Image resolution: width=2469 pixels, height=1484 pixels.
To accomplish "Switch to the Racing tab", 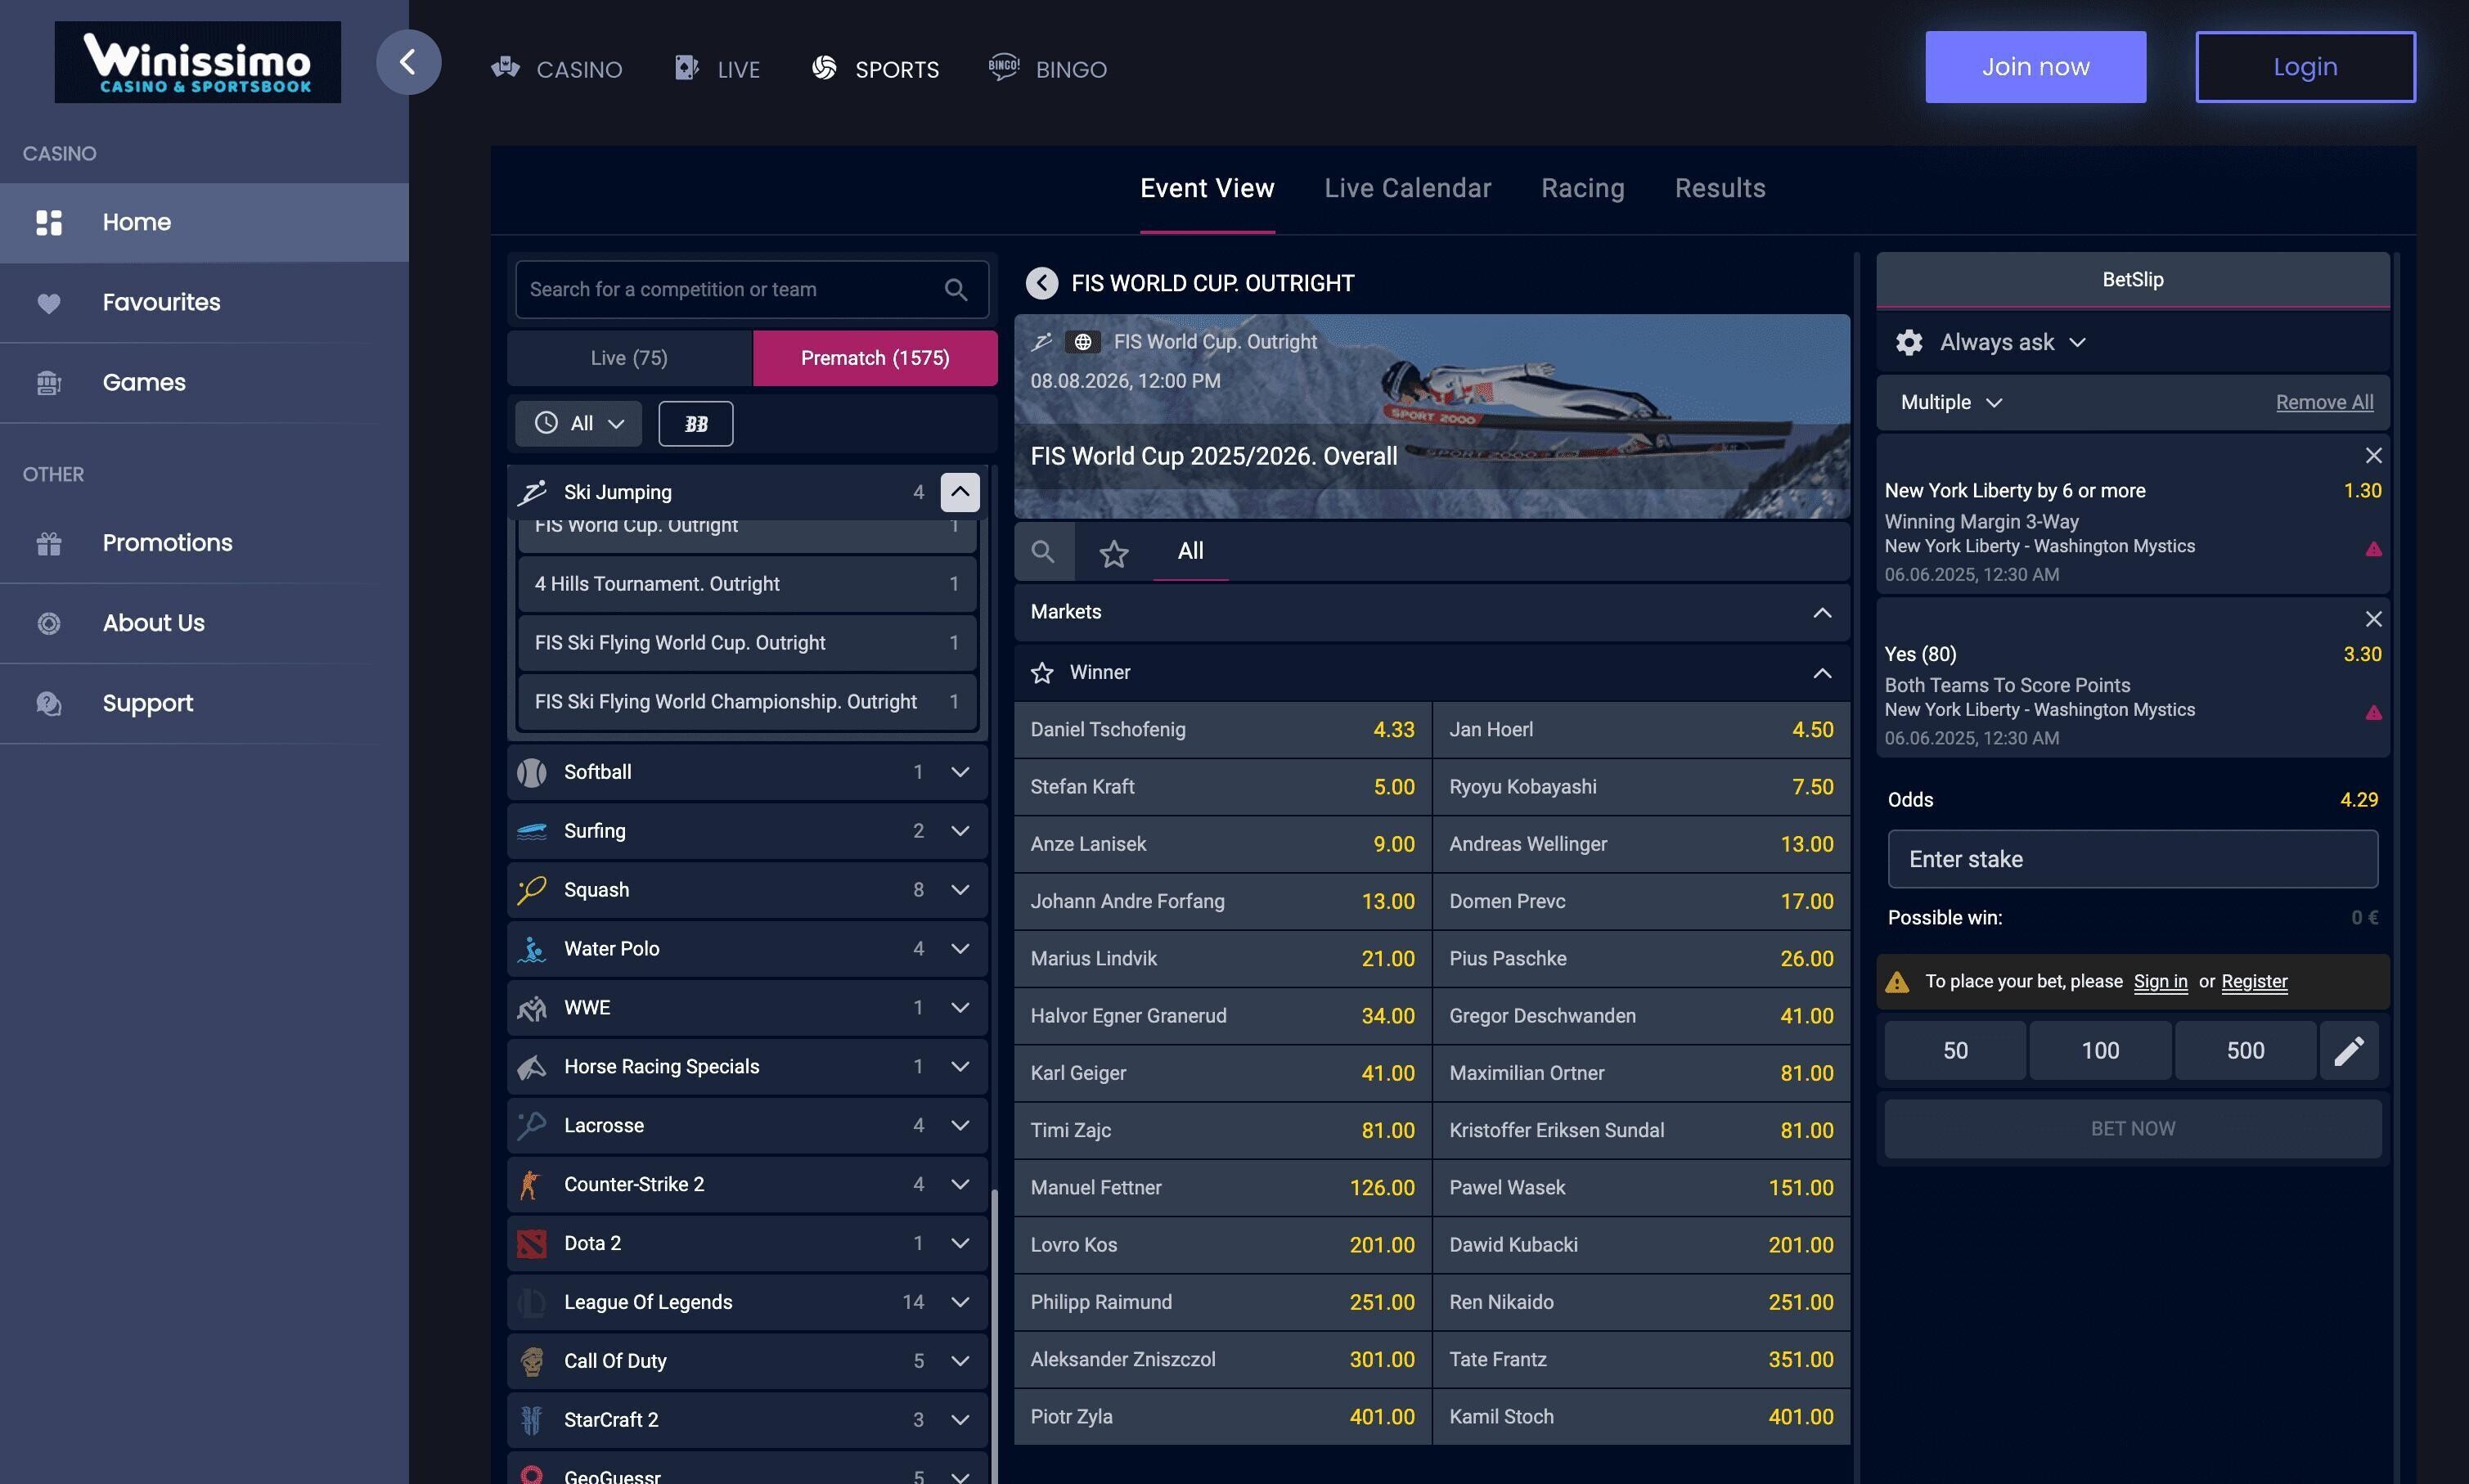I will [1582, 188].
